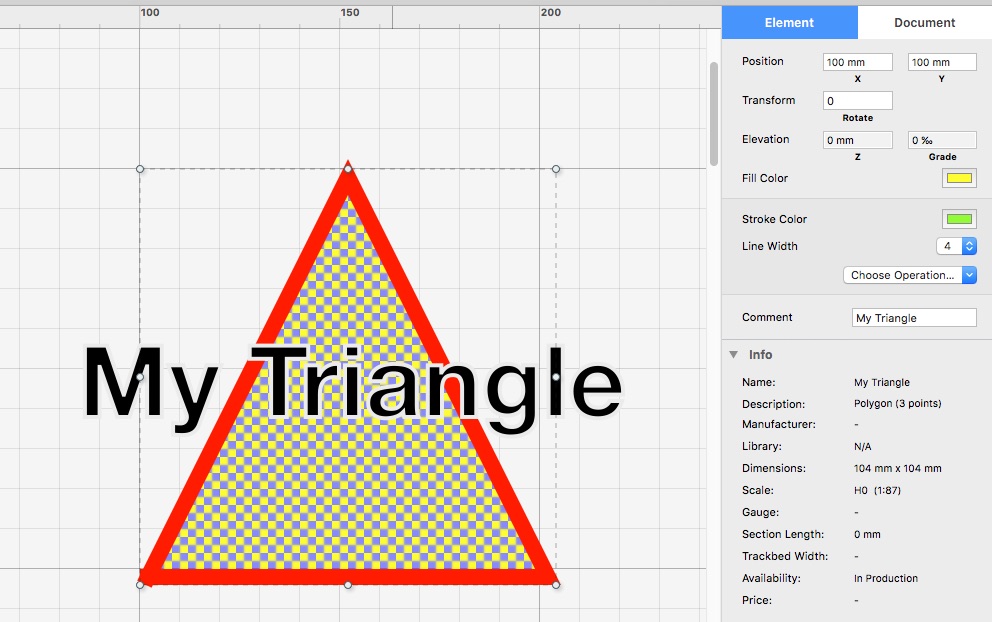Viewport: 992px width, 622px height.
Task: Click the triangle's bottom-center selection handle
Action: (x=348, y=584)
